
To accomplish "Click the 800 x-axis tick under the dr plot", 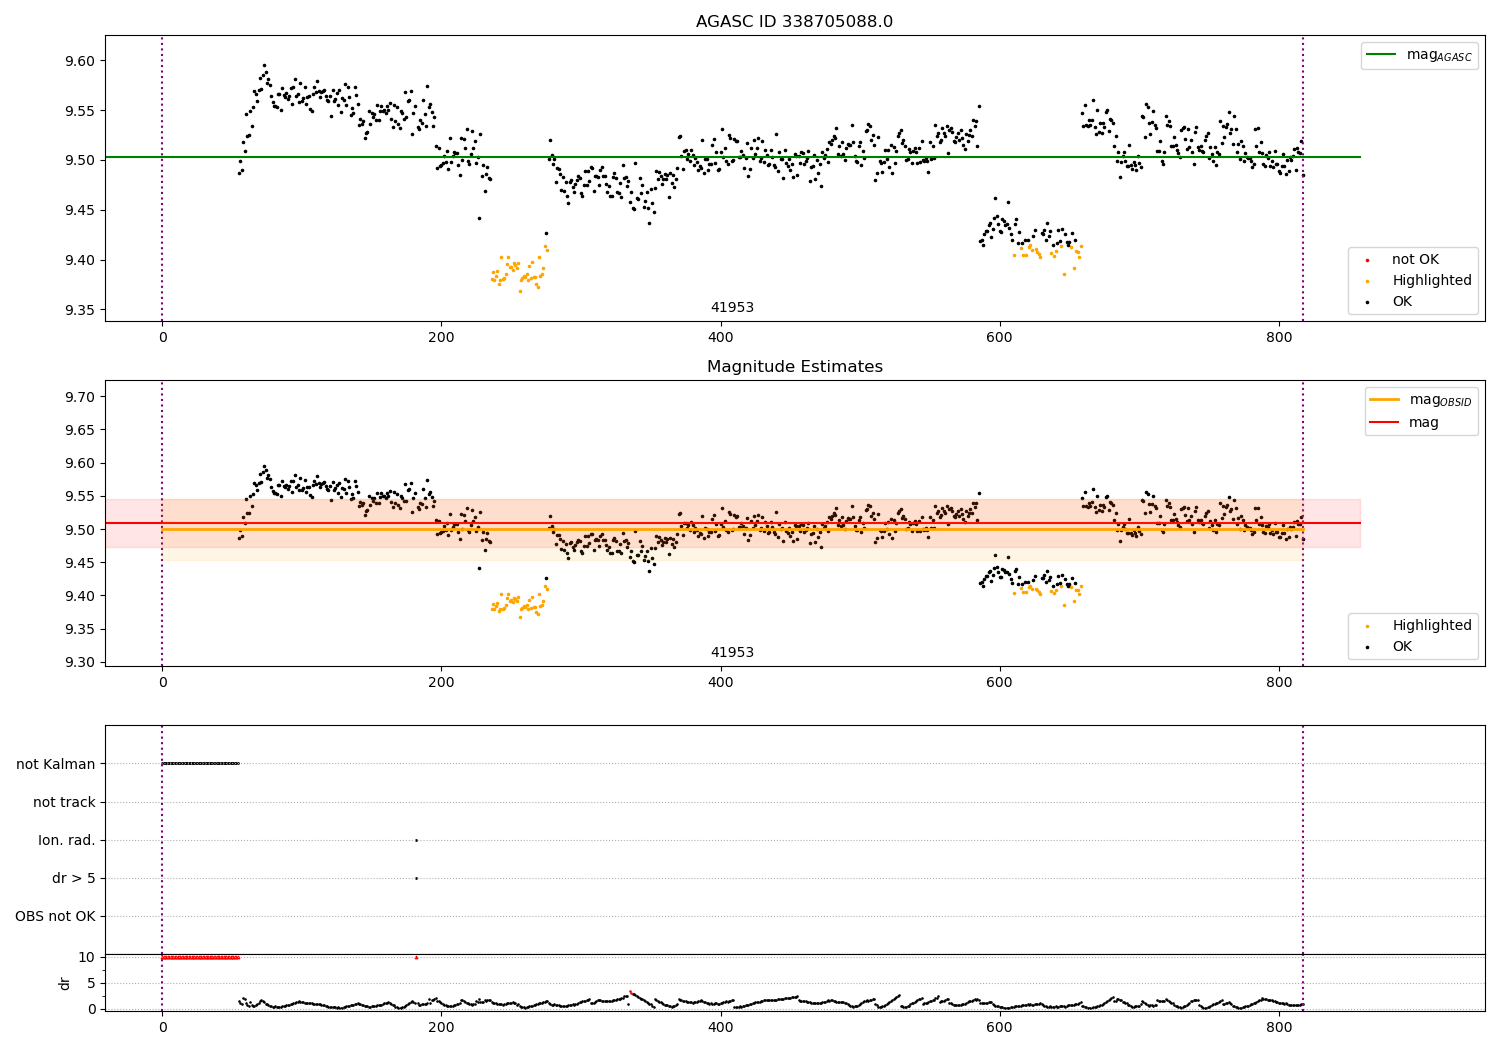I will click(1279, 1027).
